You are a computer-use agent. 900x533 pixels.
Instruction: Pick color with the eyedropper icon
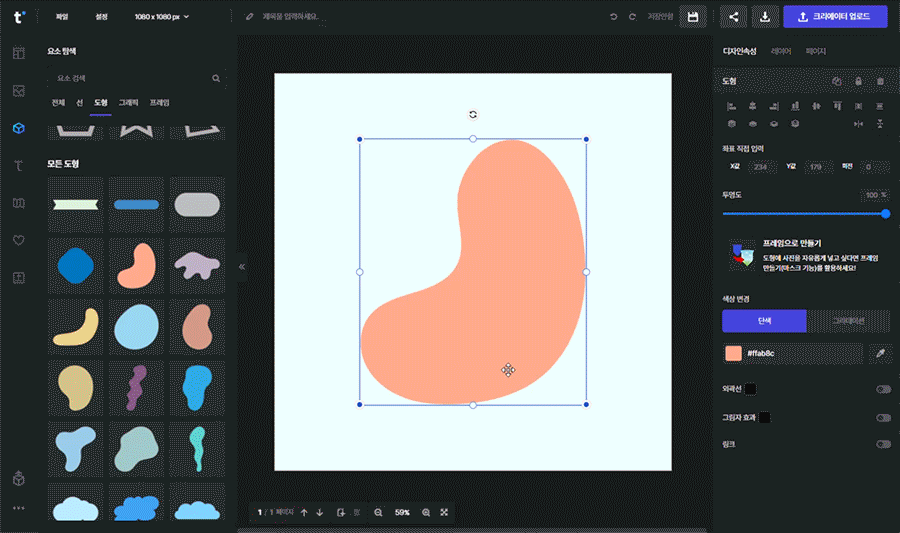click(x=881, y=353)
